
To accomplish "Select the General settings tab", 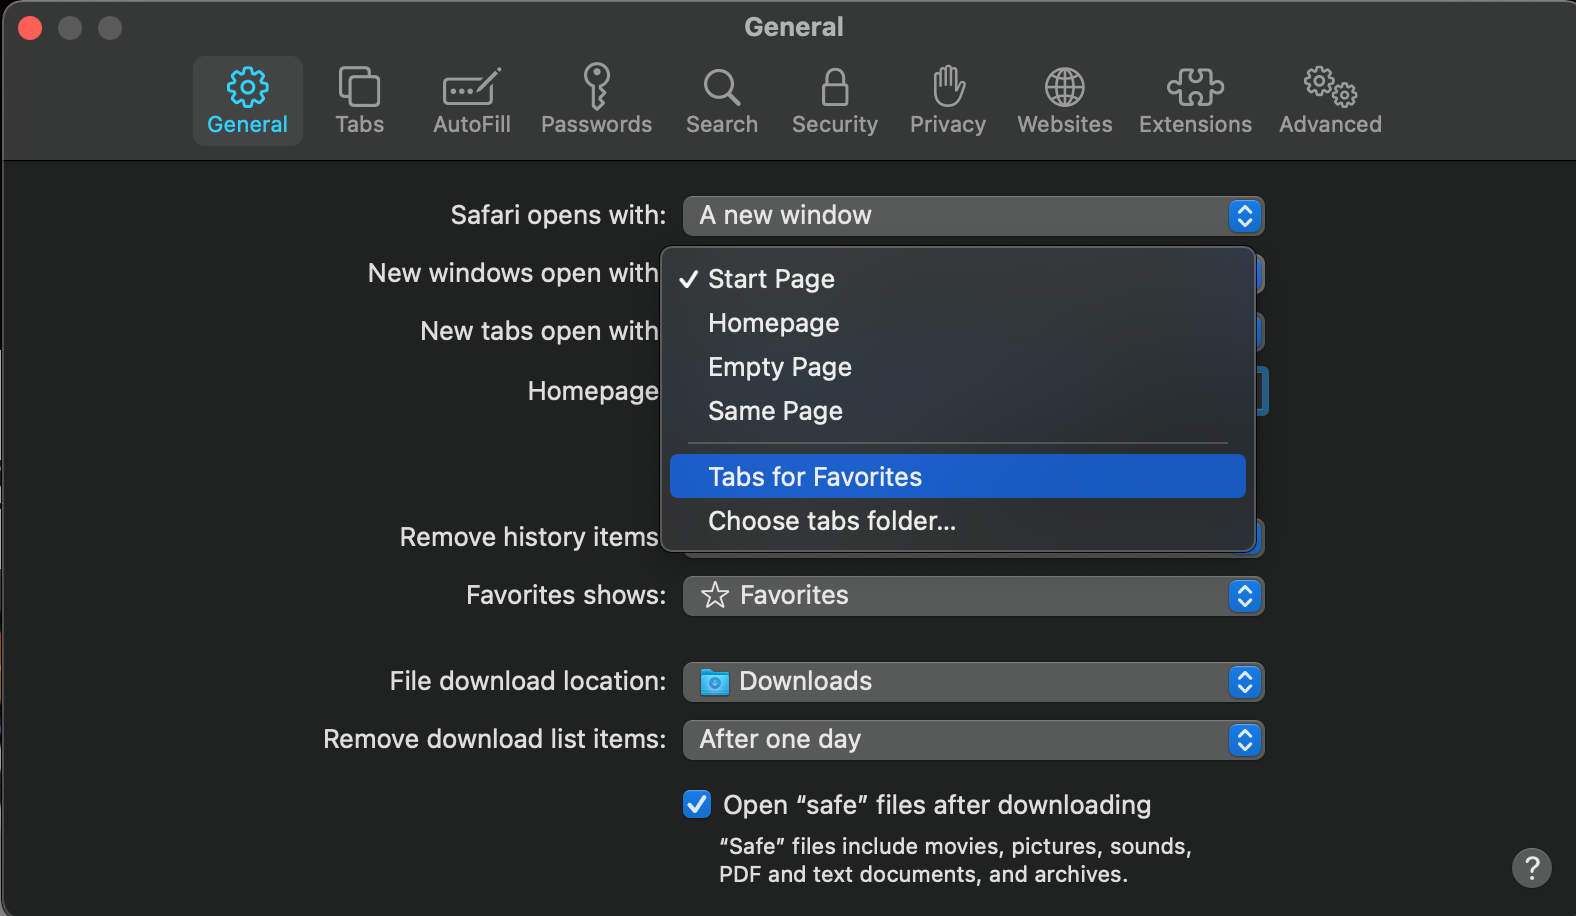I will click(247, 100).
